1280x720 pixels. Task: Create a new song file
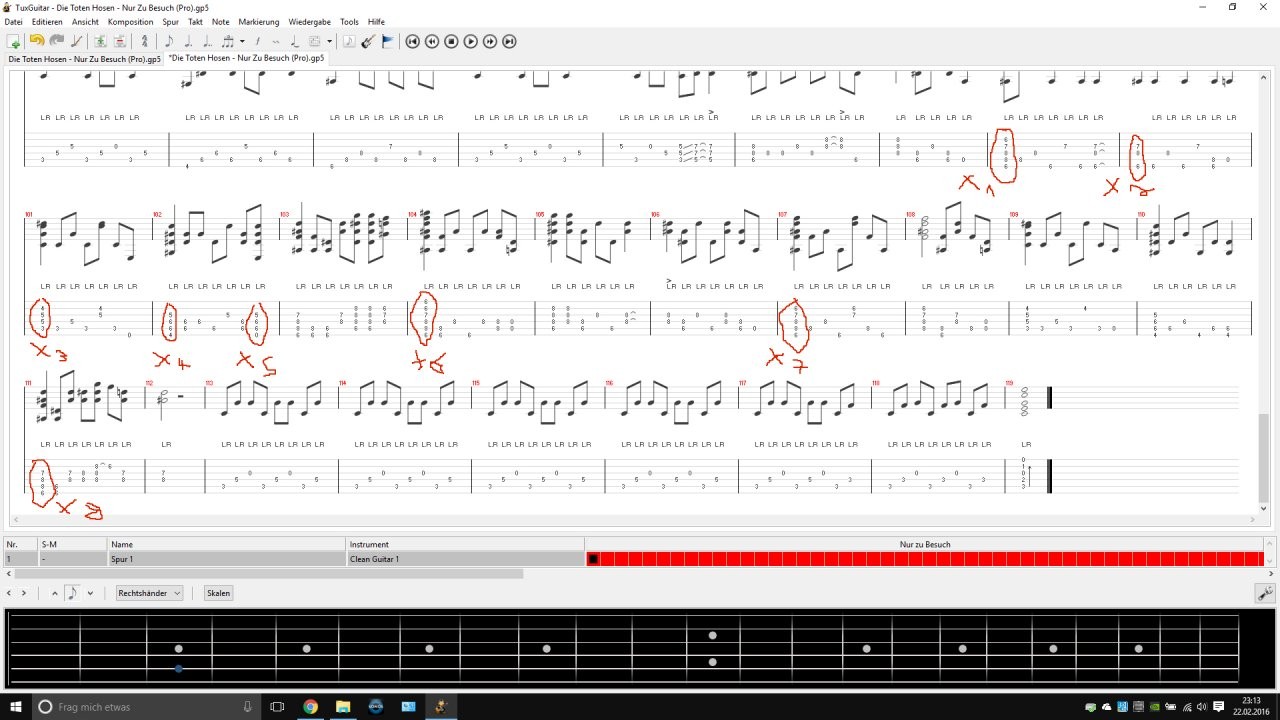point(14,41)
